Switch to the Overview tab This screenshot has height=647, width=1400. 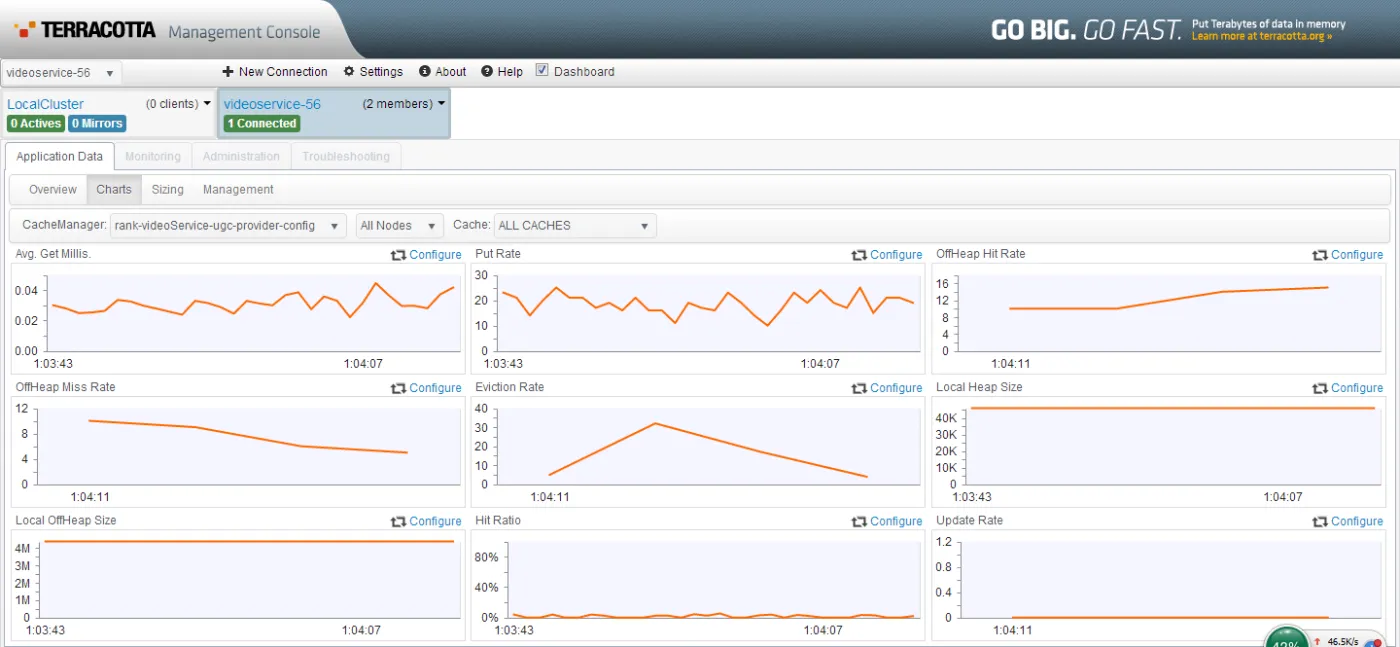pyautogui.click(x=52, y=190)
